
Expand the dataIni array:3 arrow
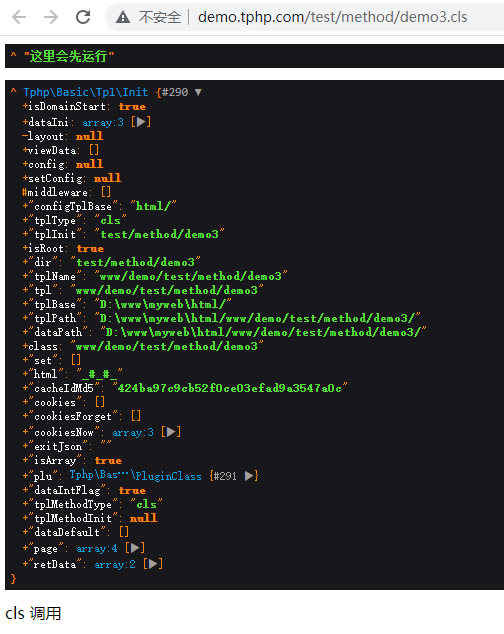click(141, 122)
